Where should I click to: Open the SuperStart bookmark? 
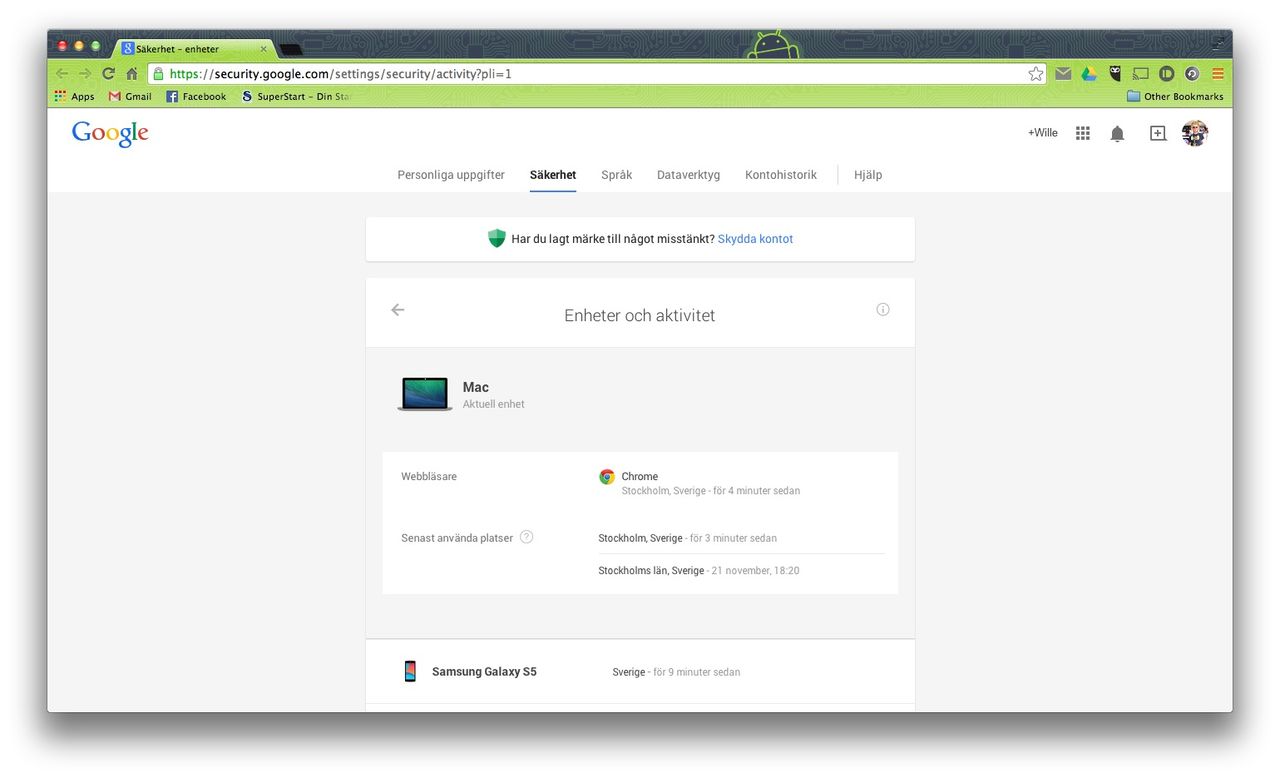pyautogui.click(x=295, y=97)
